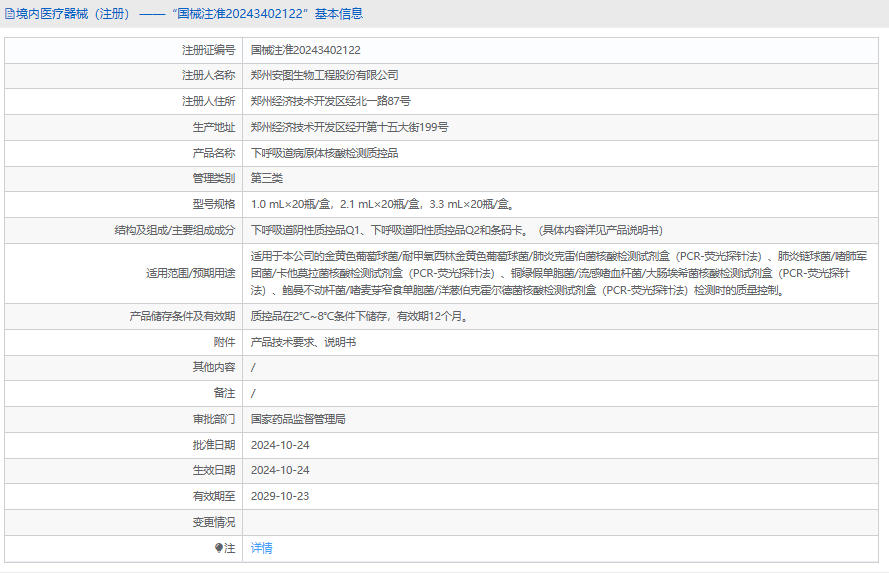The image size is (889, 573).
Task: Select the intended use paragraph starting 适用于本公司的
Action: [x=559, y=273]
